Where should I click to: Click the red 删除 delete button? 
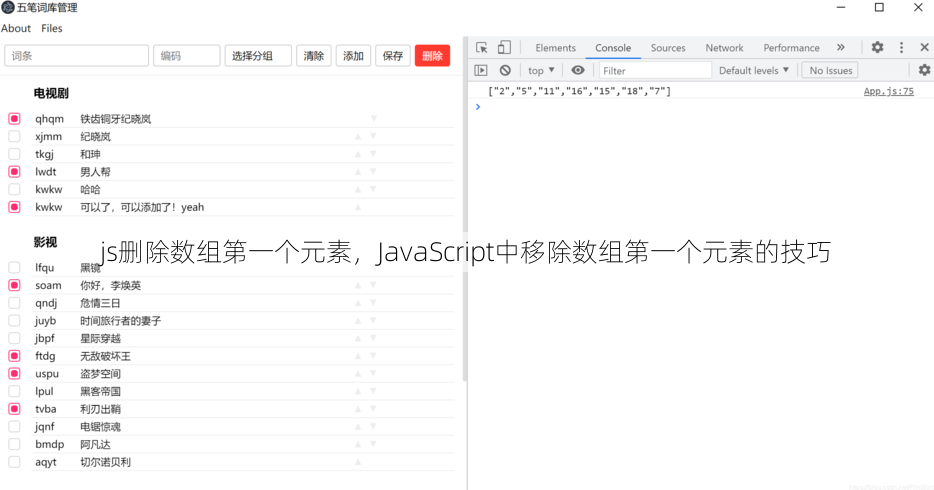coord(432,56)
